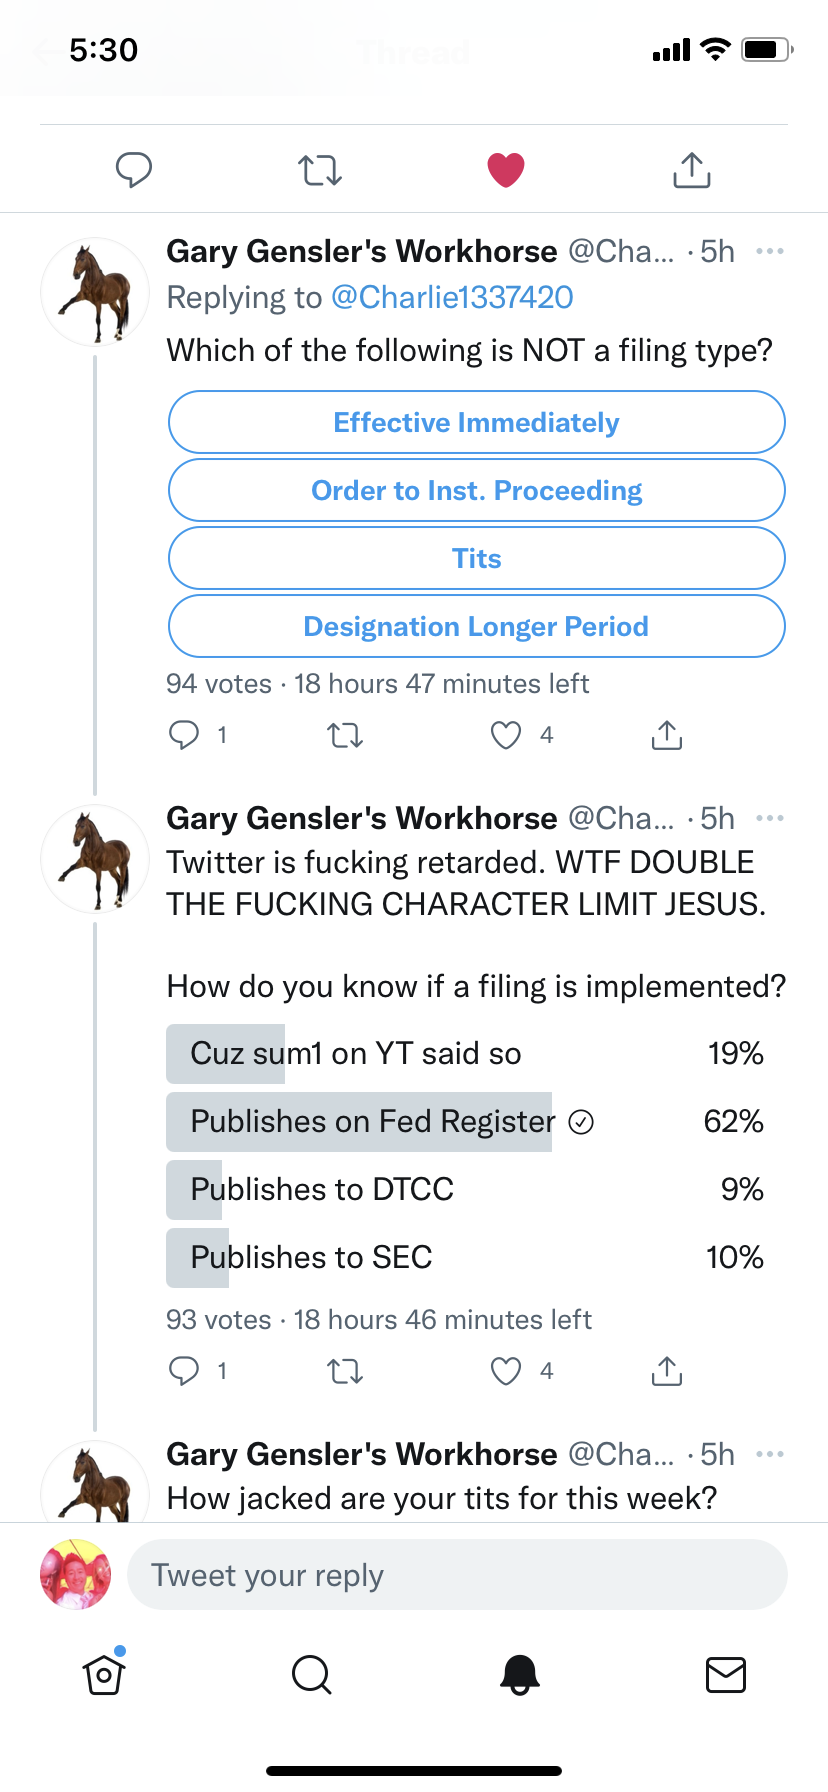Unlike the main tweet red heart
This screenshot has width=828, height=1792.
(x=506, y=170)
